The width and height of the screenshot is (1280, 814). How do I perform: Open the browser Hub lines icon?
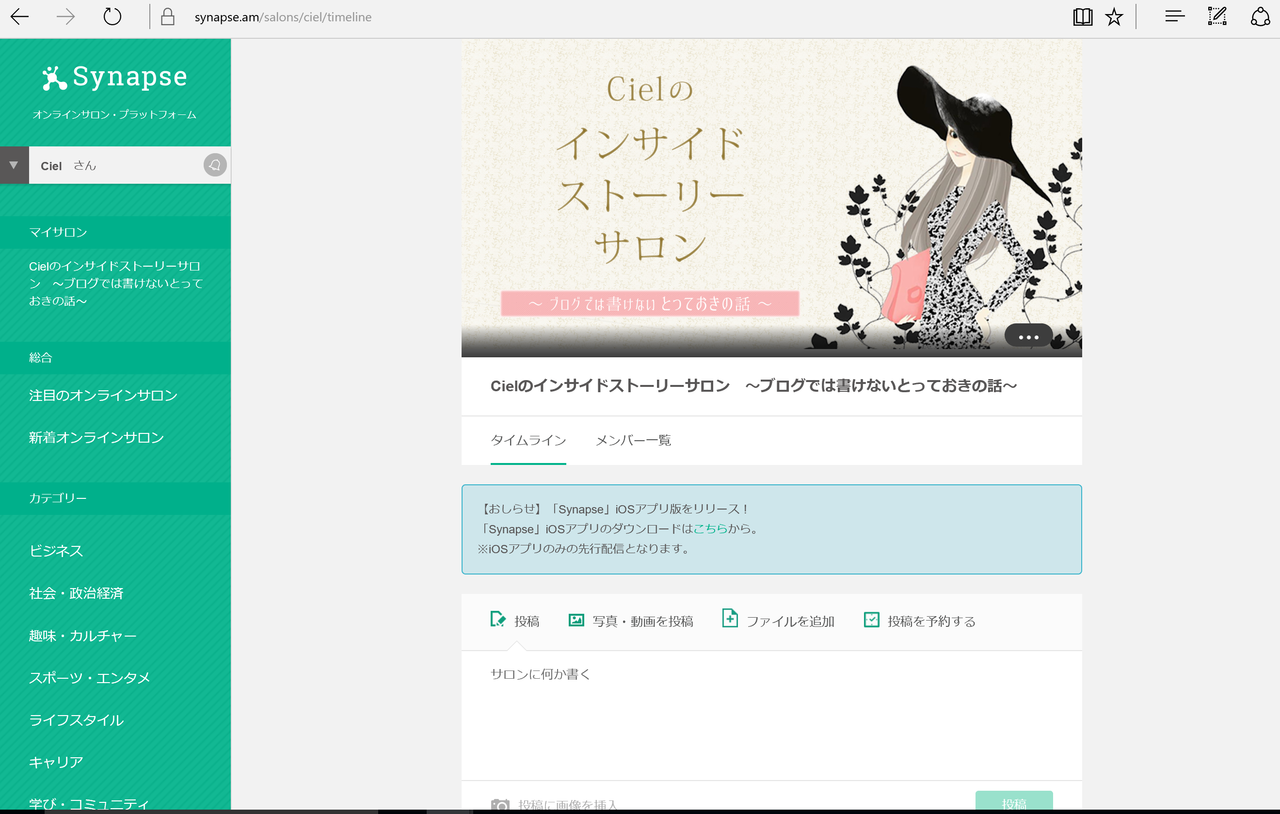[x=1175, y=17]
